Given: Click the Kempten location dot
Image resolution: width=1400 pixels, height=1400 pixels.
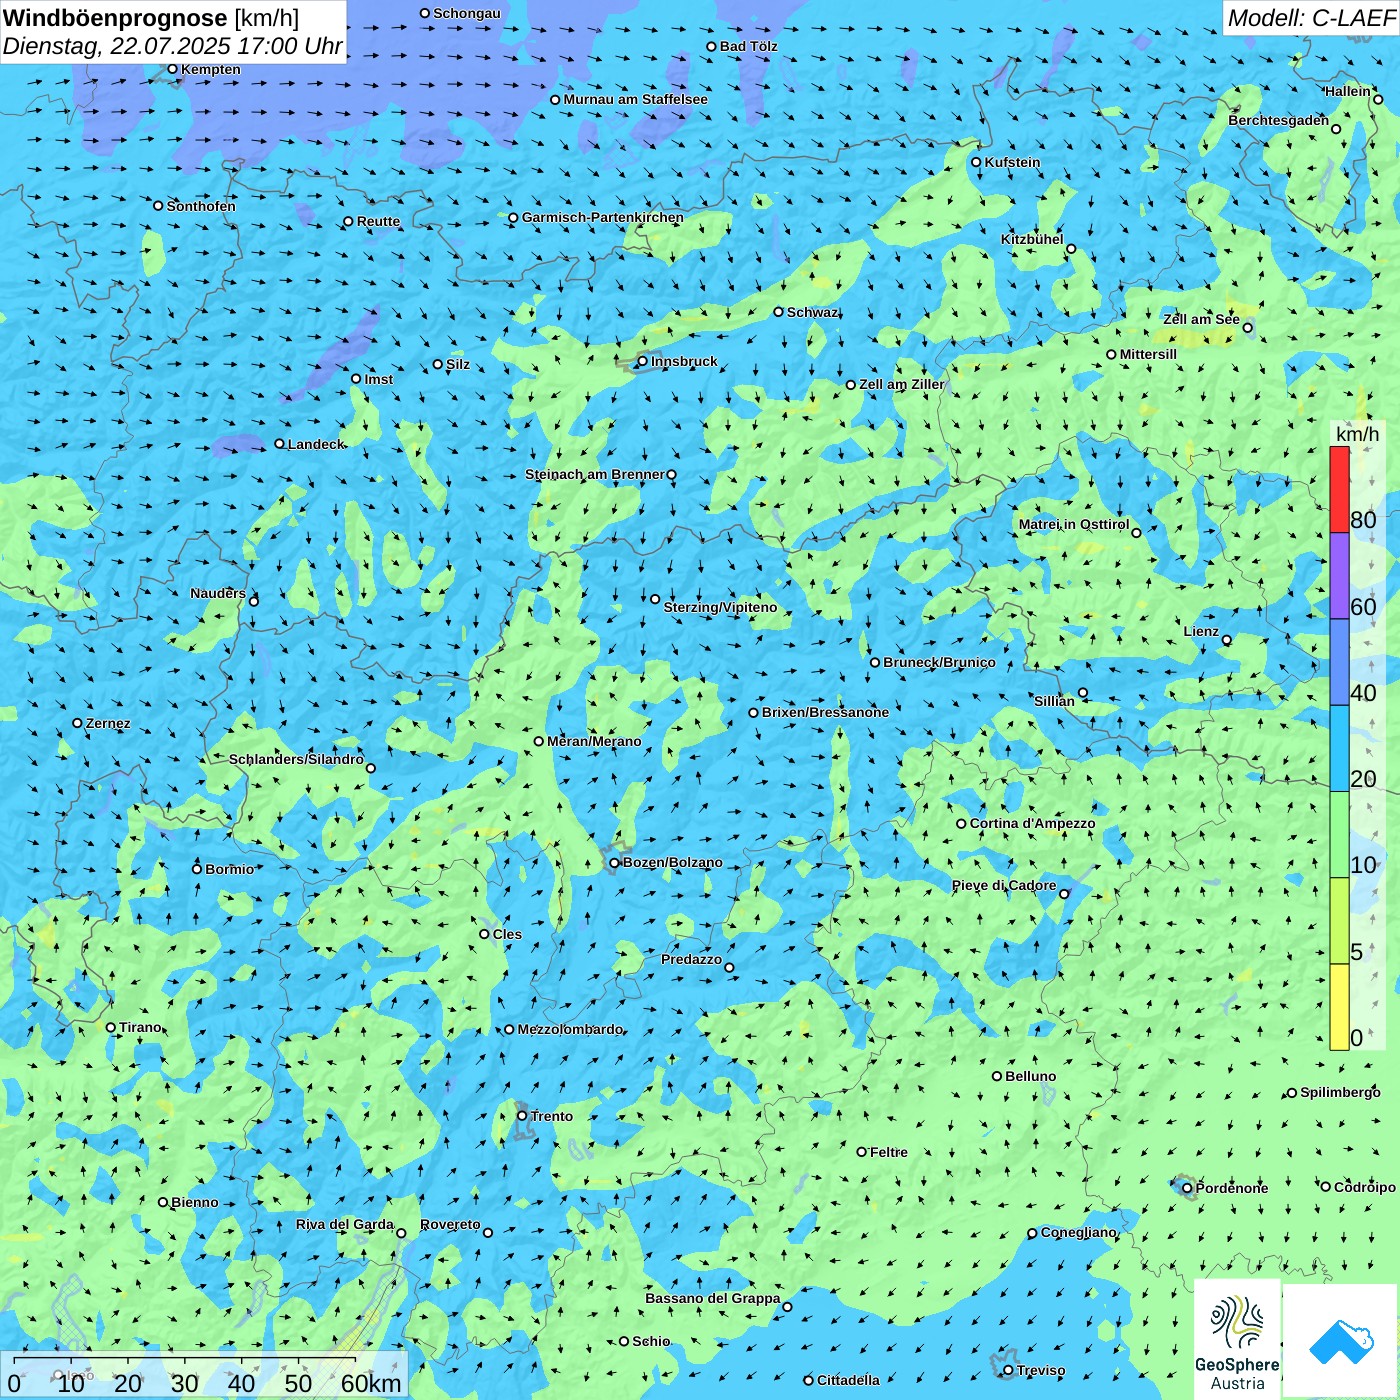Looking at the screenshot, I should click(x=172, y=69).
